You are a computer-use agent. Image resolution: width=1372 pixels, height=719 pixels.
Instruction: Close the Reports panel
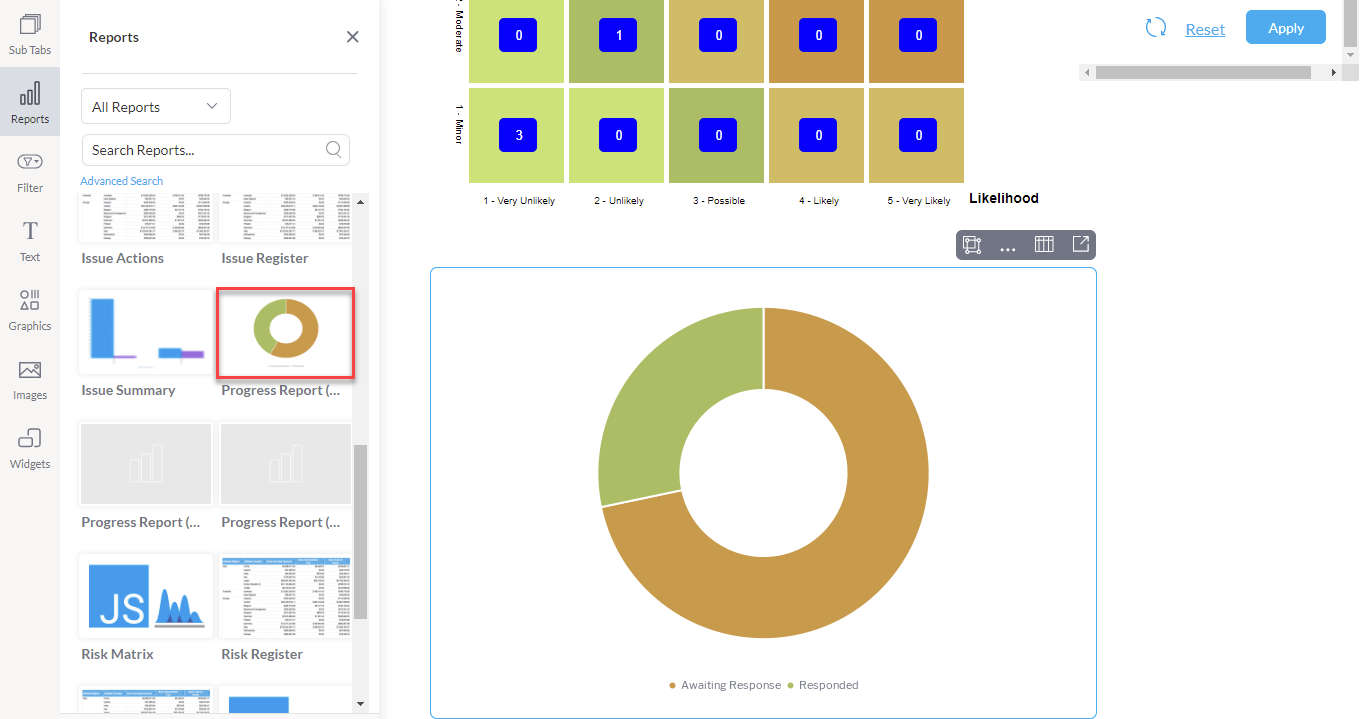coord(352,37)
